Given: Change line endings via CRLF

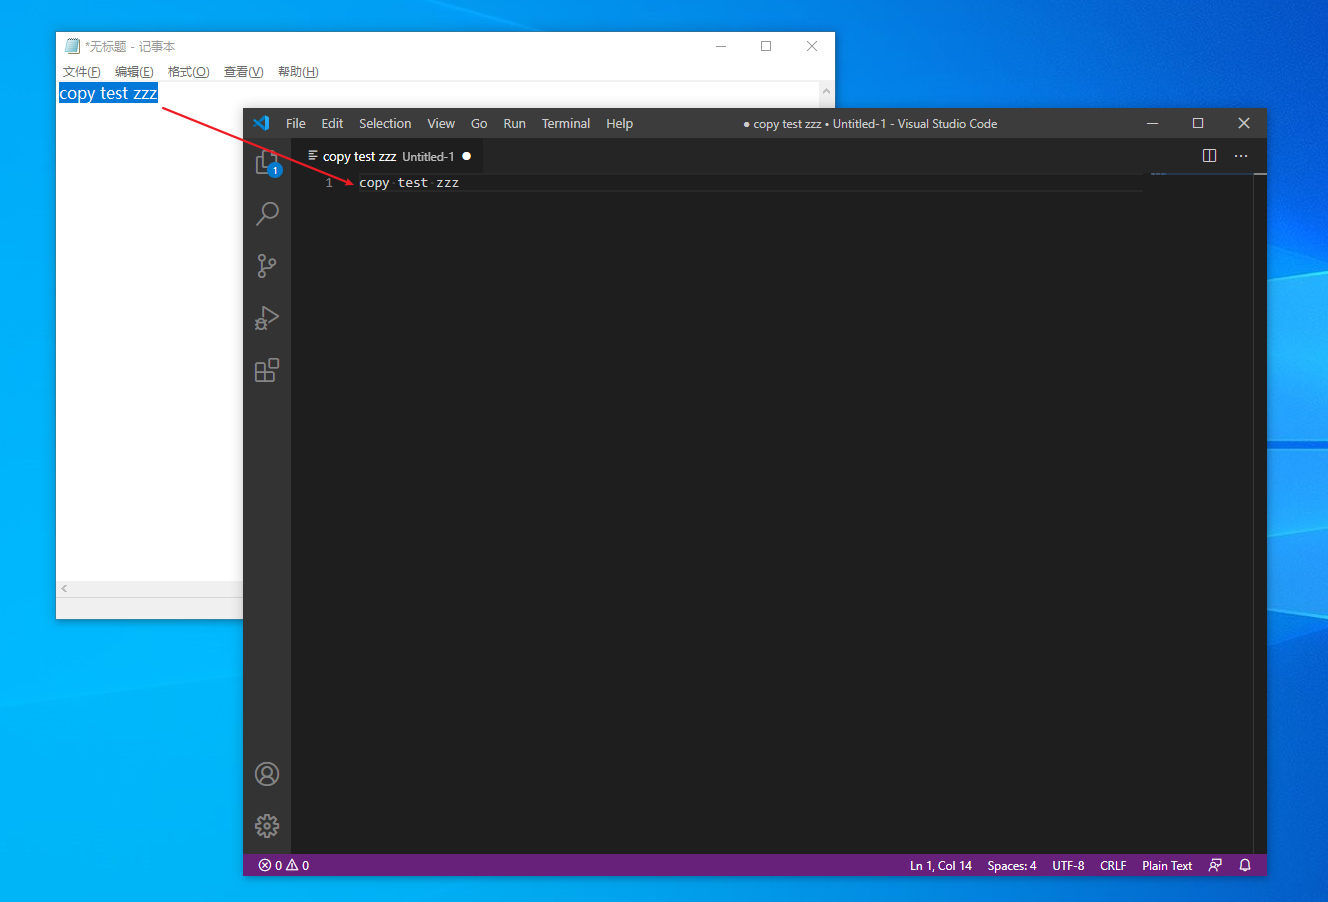Looking at the screenshot, I should point(1113,865).
